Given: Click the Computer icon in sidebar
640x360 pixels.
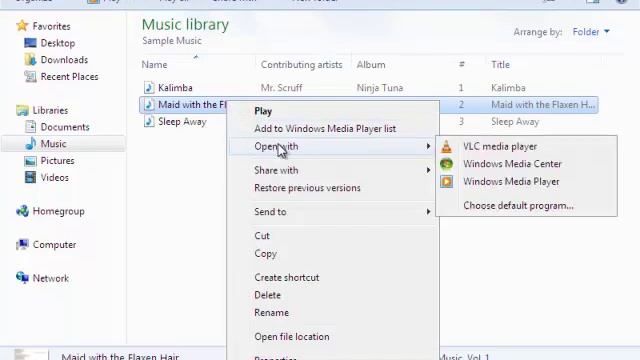Looking at the screenshot, I should point(22,244).
